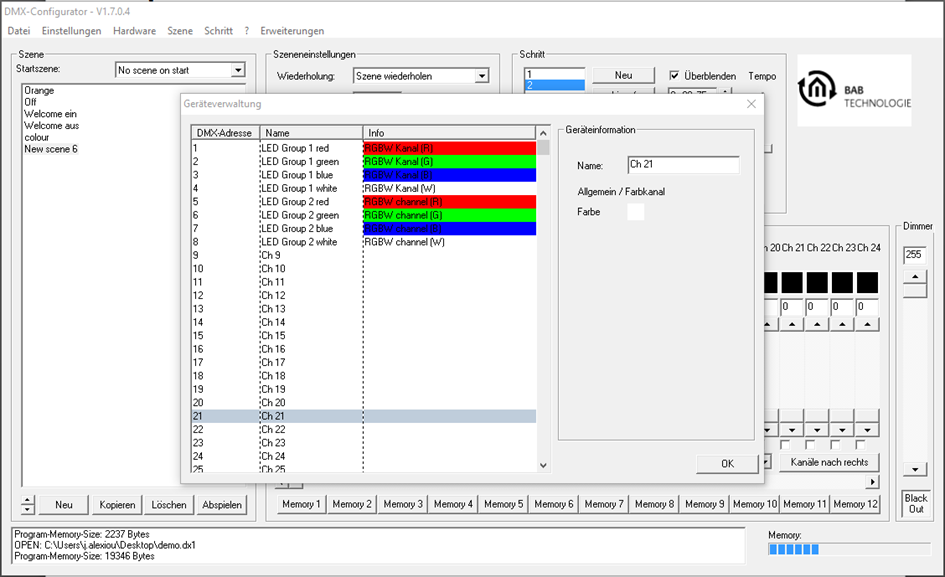This screenshot has height=577, width=945.
Task: Click the Name field containing Ch 21
Action: coord(683,165)
